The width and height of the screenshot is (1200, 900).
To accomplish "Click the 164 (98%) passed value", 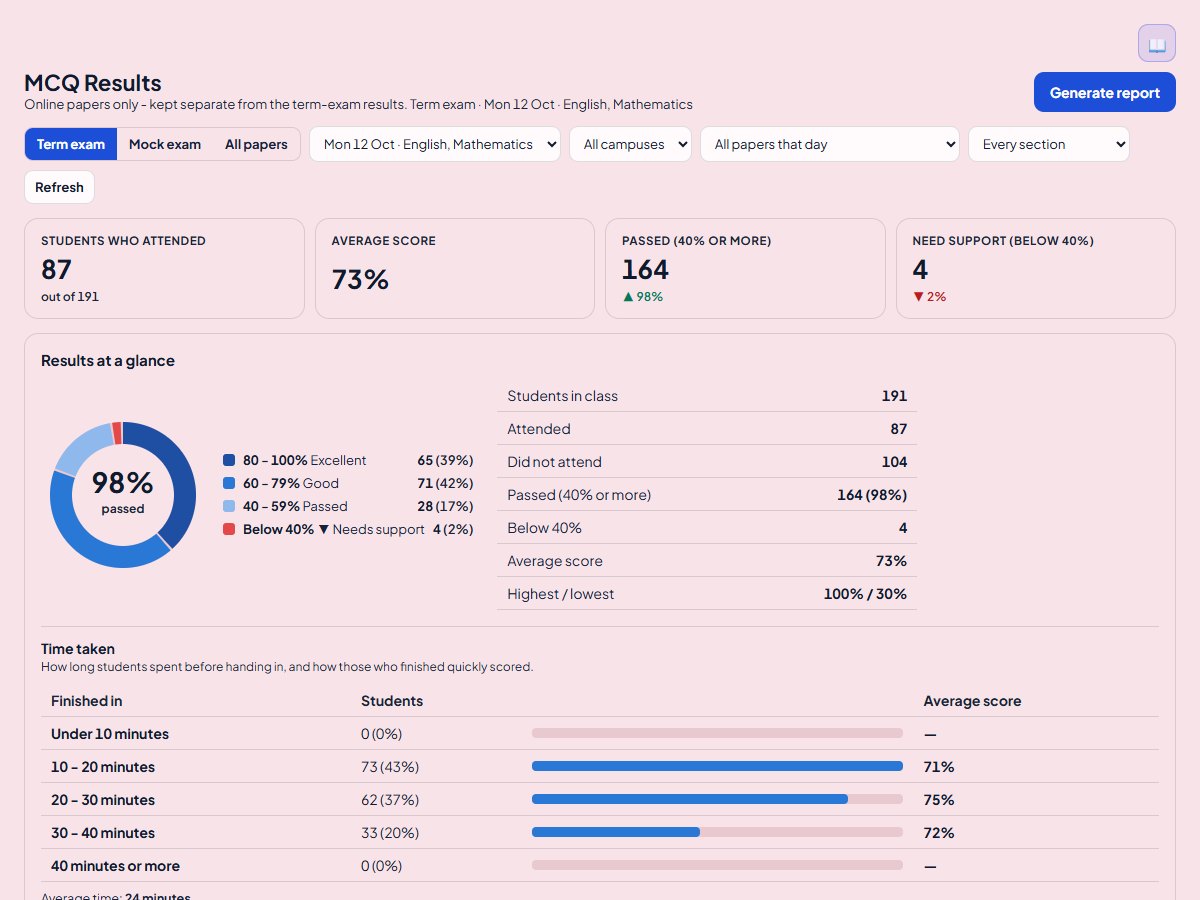I will pyautogui.click(x=872, y=495).
